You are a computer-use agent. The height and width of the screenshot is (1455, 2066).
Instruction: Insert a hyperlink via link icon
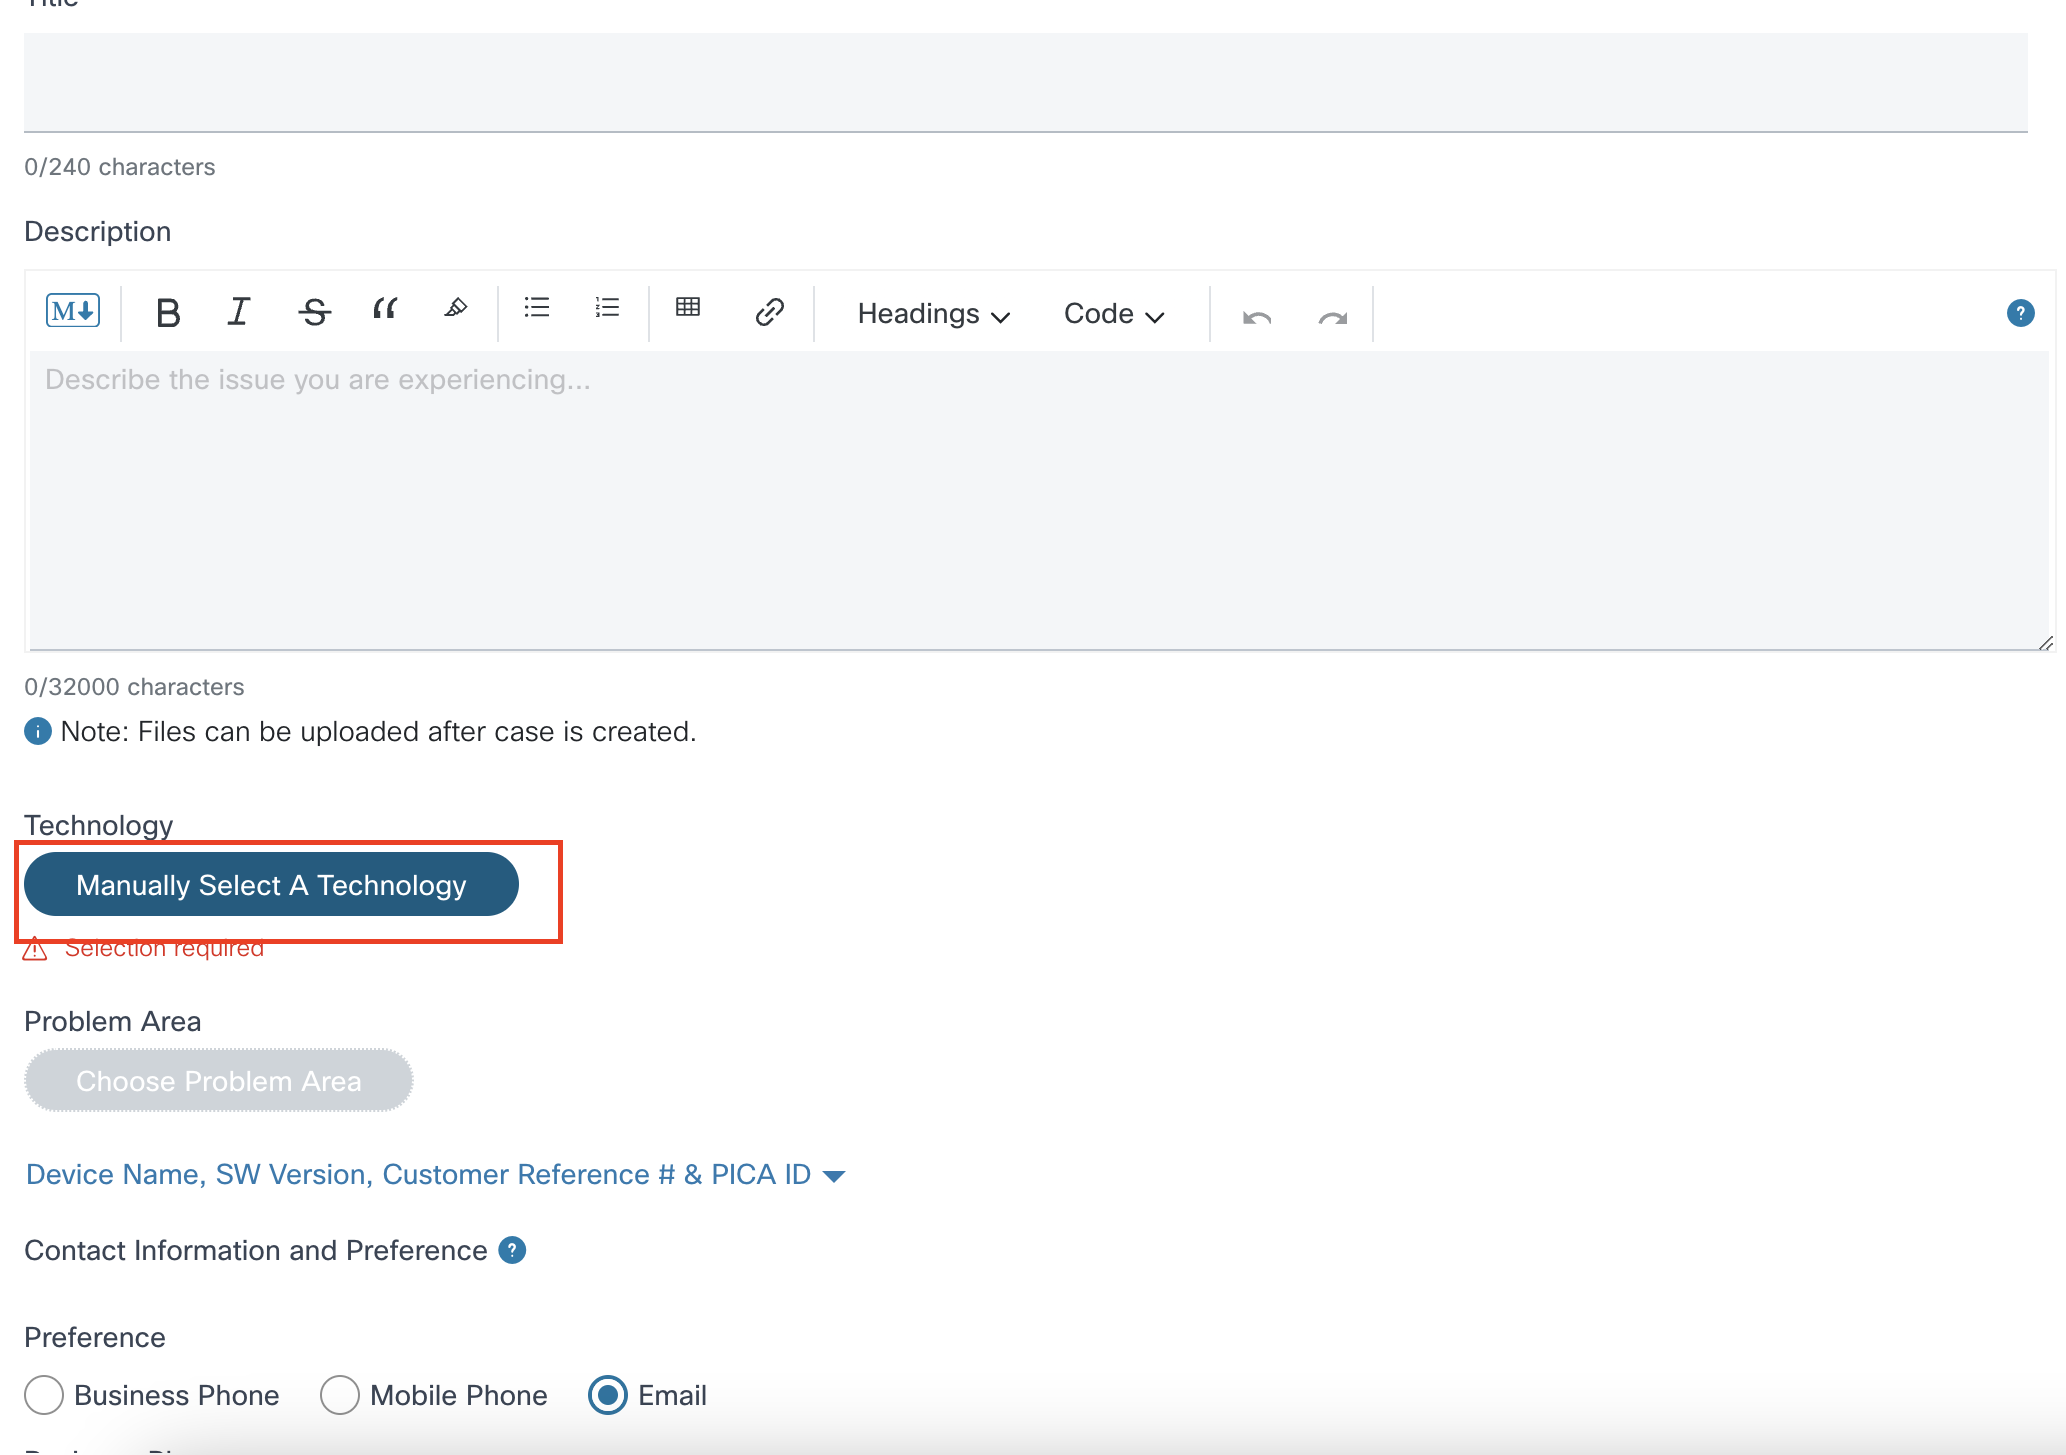pyautogui.click(x=769, y=312)
